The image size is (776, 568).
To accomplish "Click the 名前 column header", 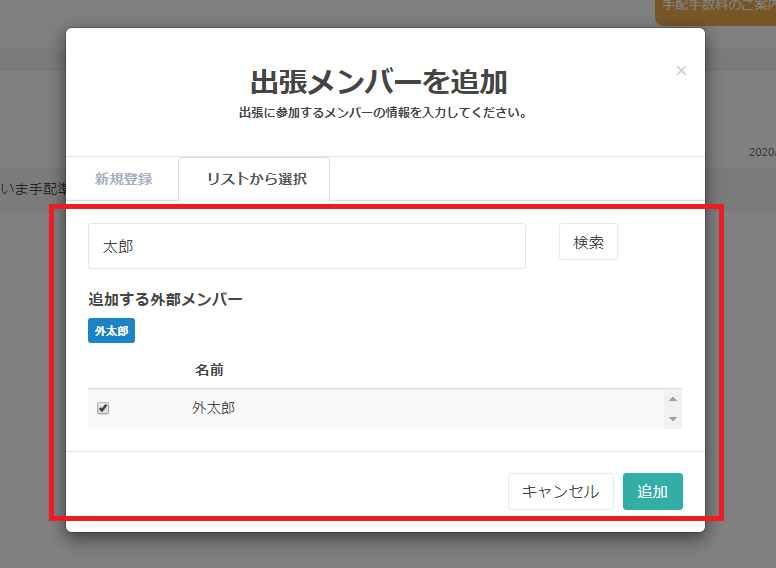I will pos(209,370).
